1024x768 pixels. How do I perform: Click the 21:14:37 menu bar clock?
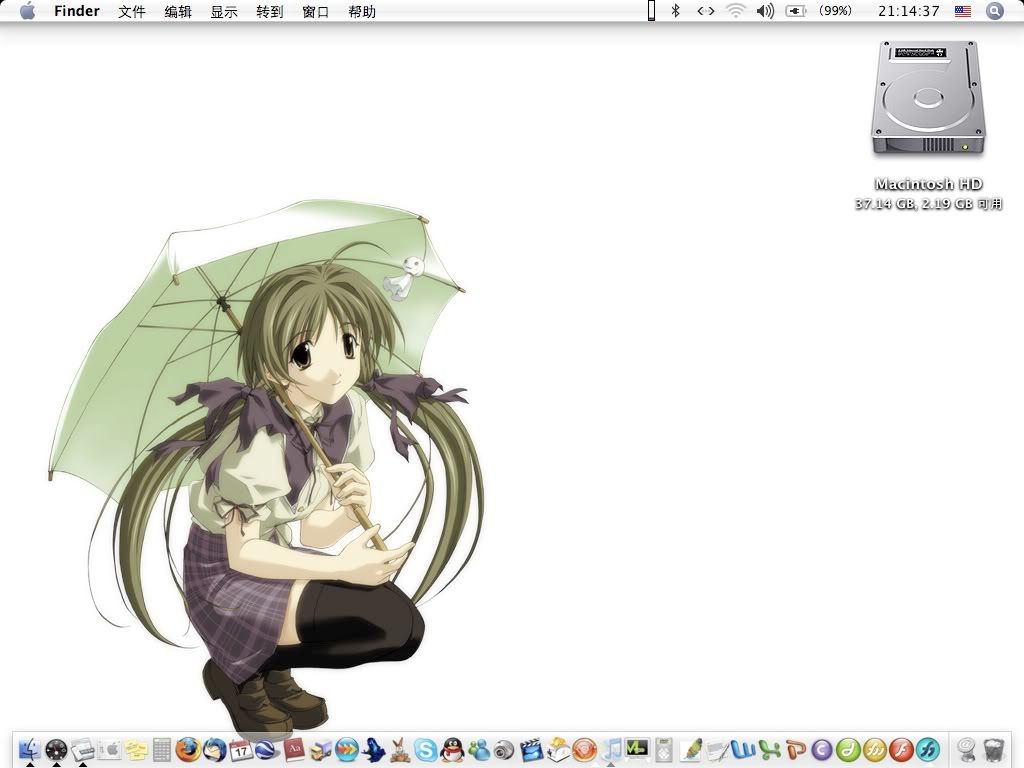click(908, 10)
